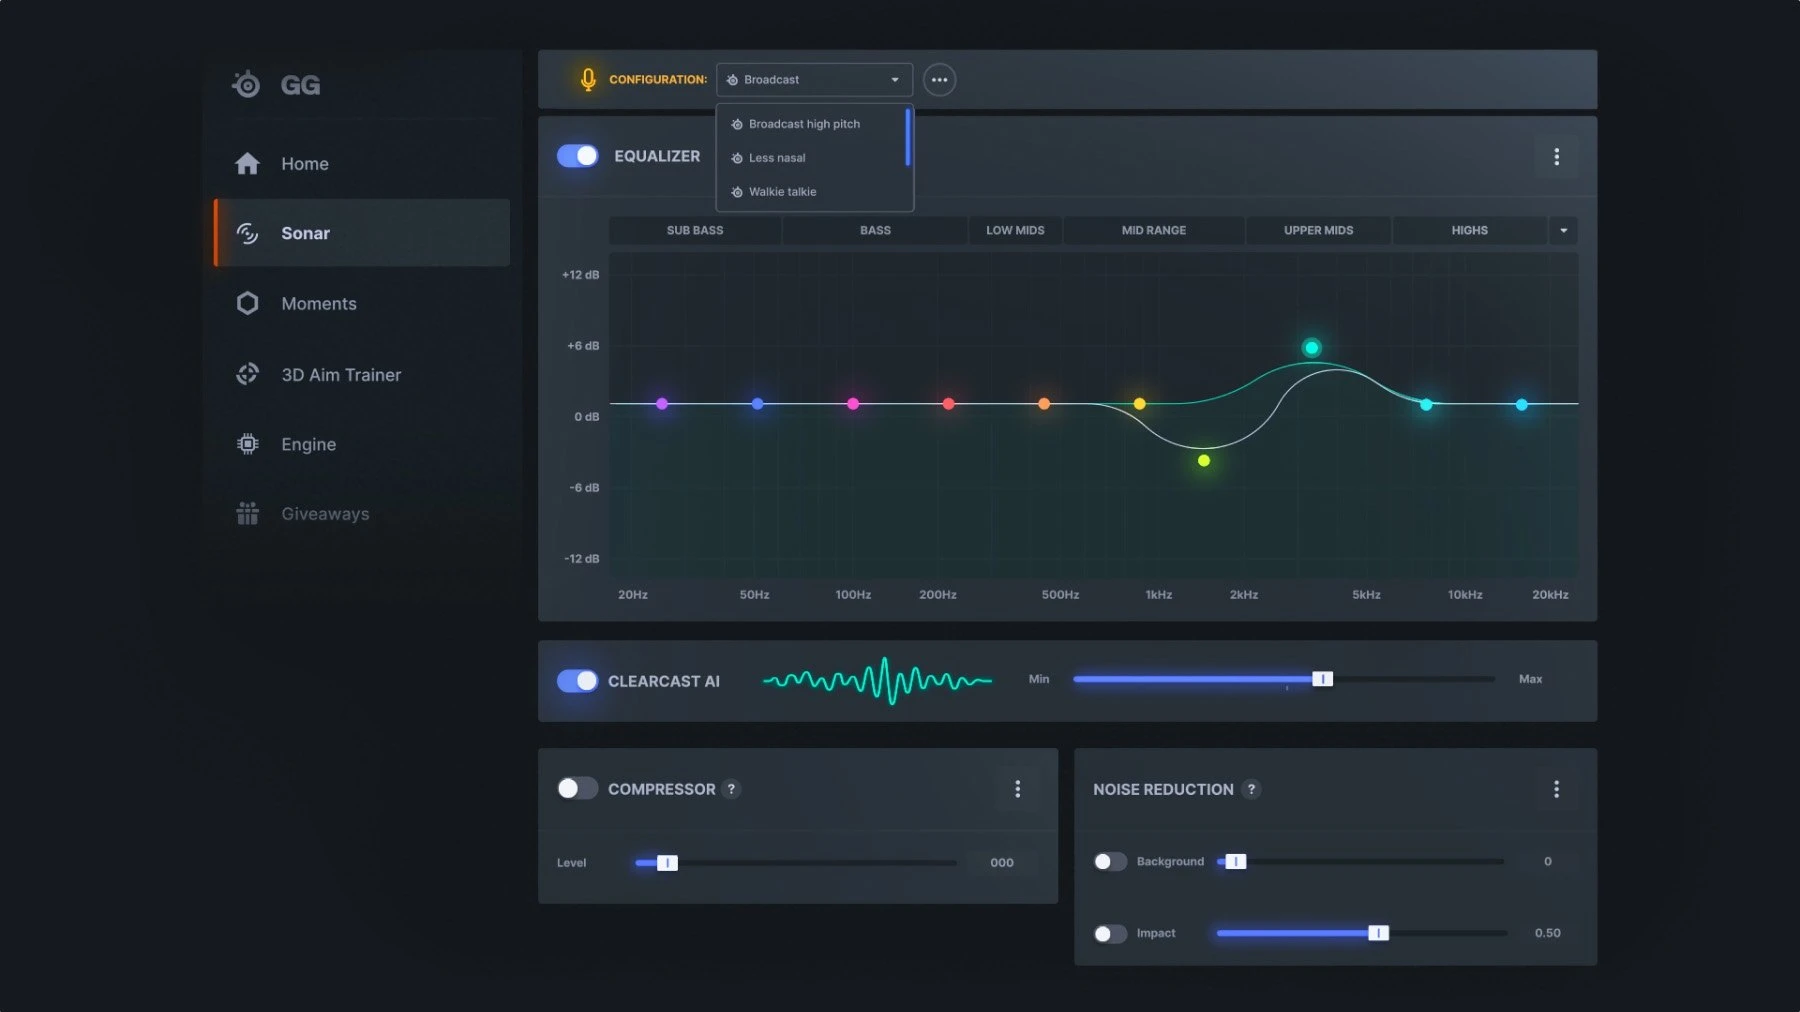Open Giveaways via its gift icon
Image resolution: width=1800 pixels, height=1012 pixels.
click(x=247, y=513)
